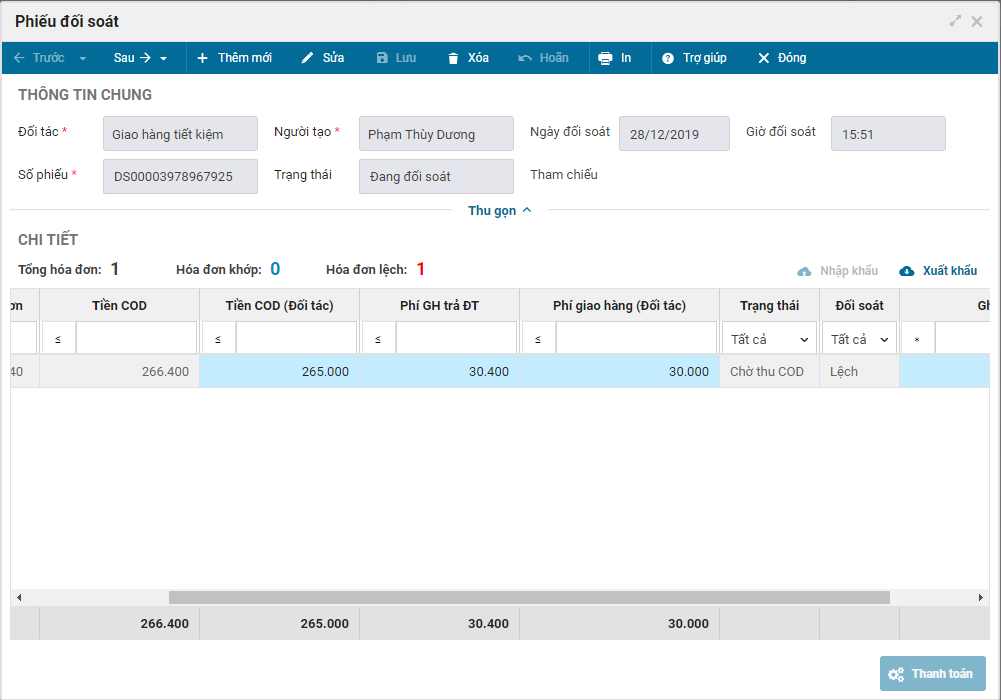The height and width of the screenshot is (700, 1001).
Task: Click the scrollbar right arrow
Action: (981, 597)
